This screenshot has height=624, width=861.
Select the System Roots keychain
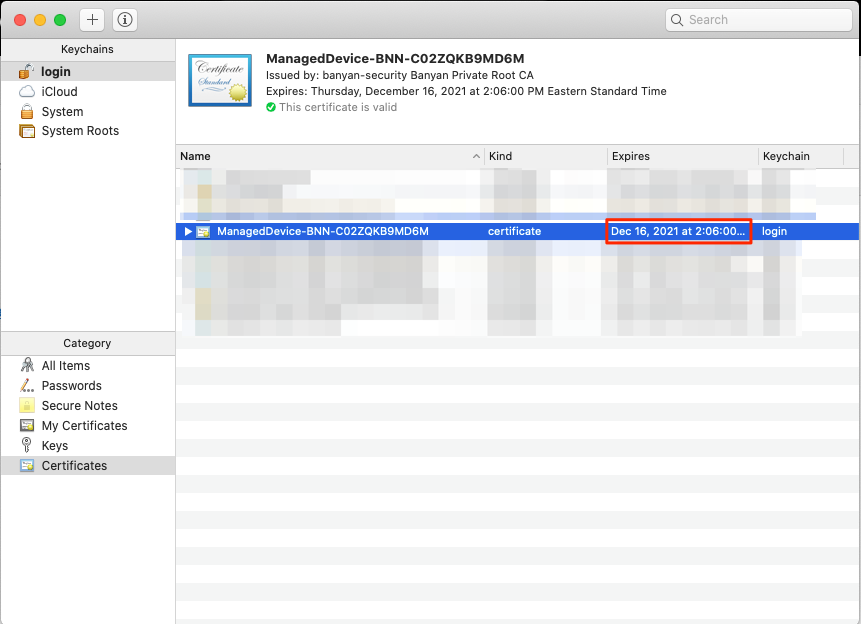coord(79,131)
